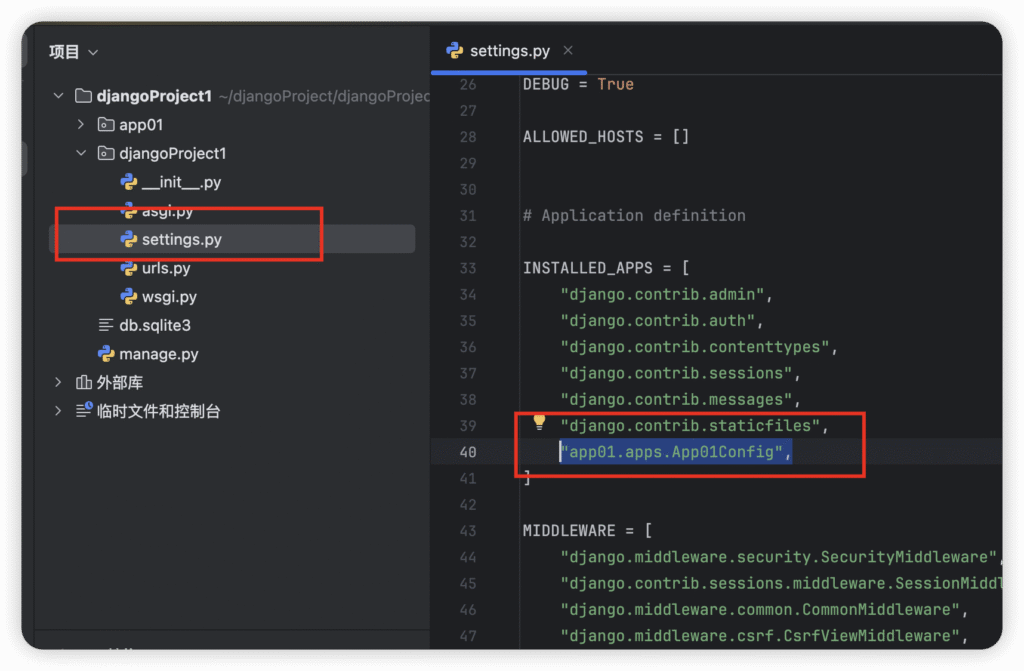Screen dimensions: 1024x671
Task: Open asgi.py in the project tree
Action: point(168,211)
